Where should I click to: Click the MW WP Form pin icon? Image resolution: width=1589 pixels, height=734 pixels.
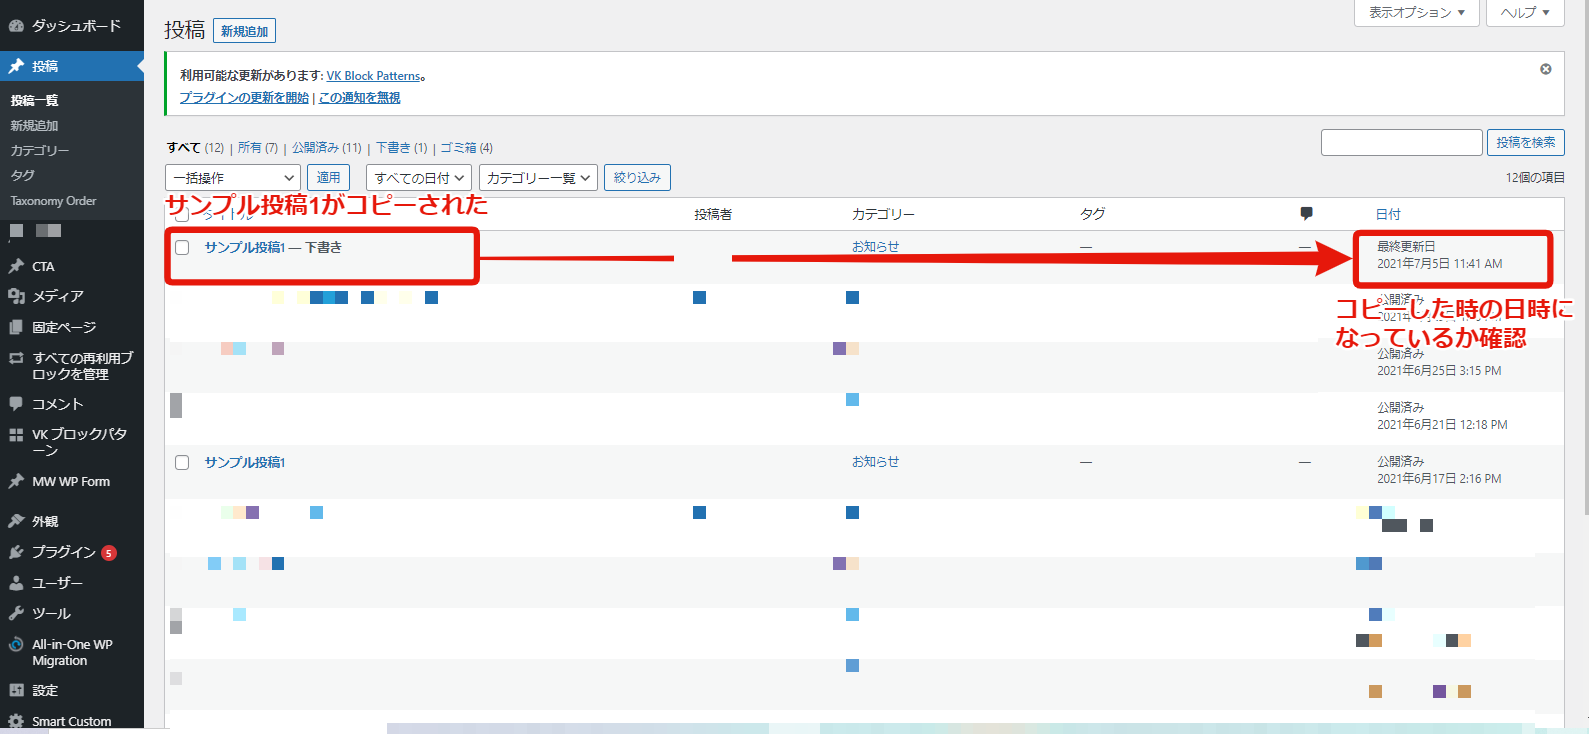16,481
